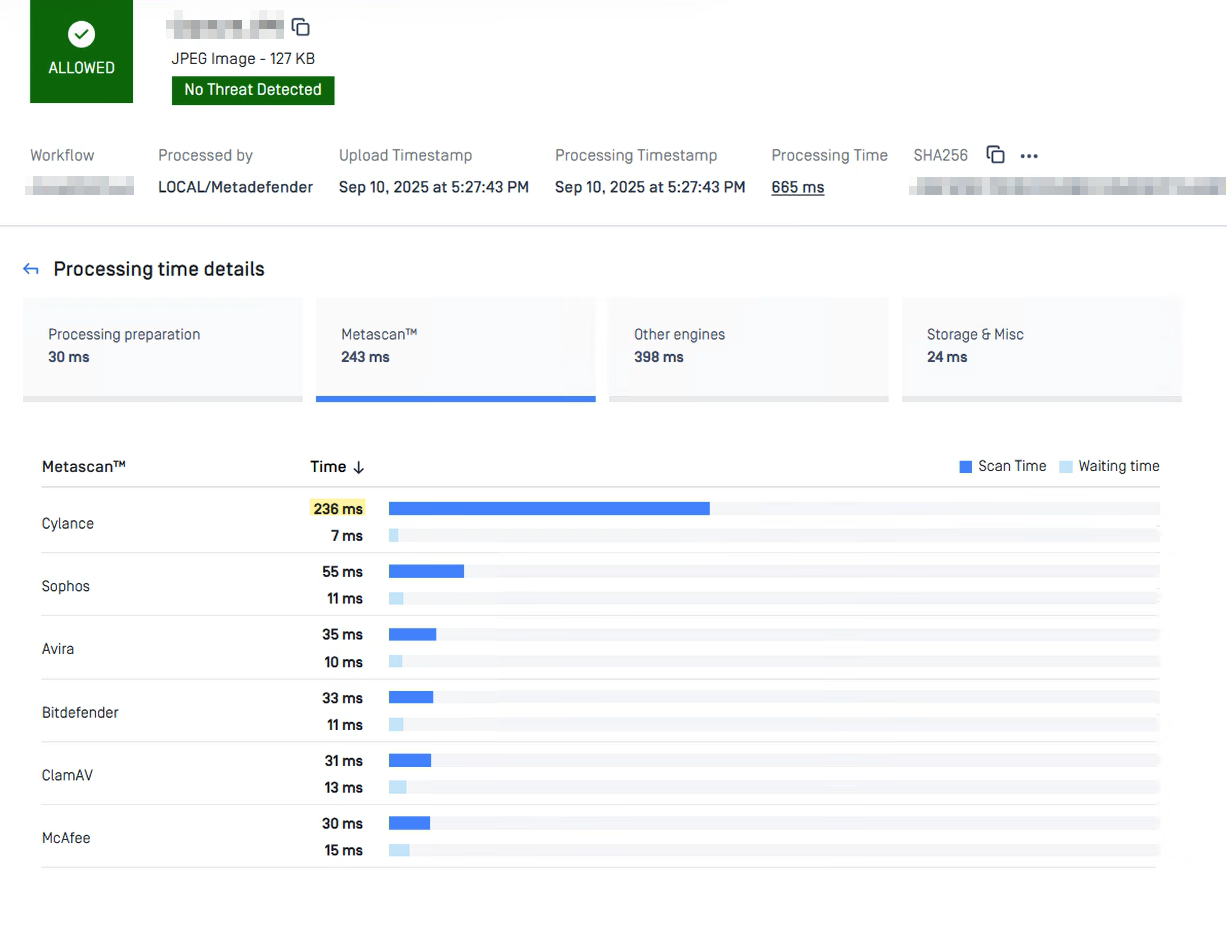Screen dimensions: 1227x928
Task: Click the McAfee waiting time bar
Action: [399, 850]
